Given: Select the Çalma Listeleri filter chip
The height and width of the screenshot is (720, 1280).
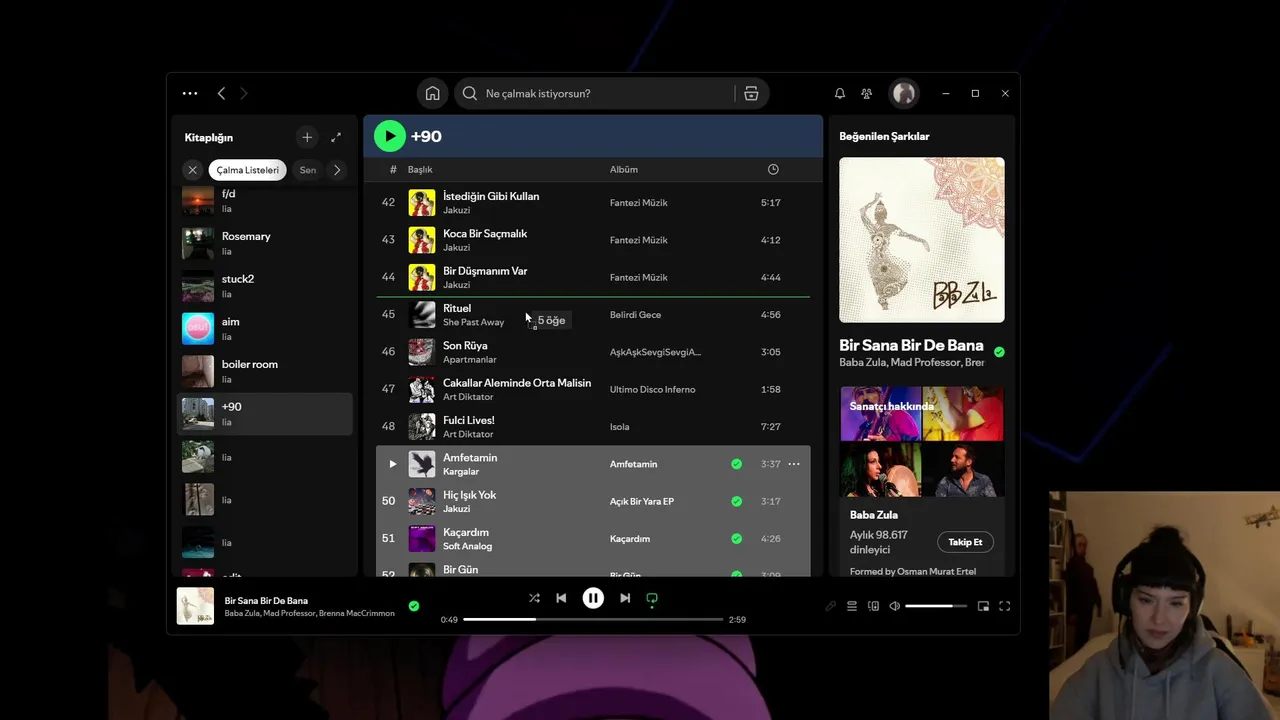Looking at the screenshot, I should coord(248,170).
